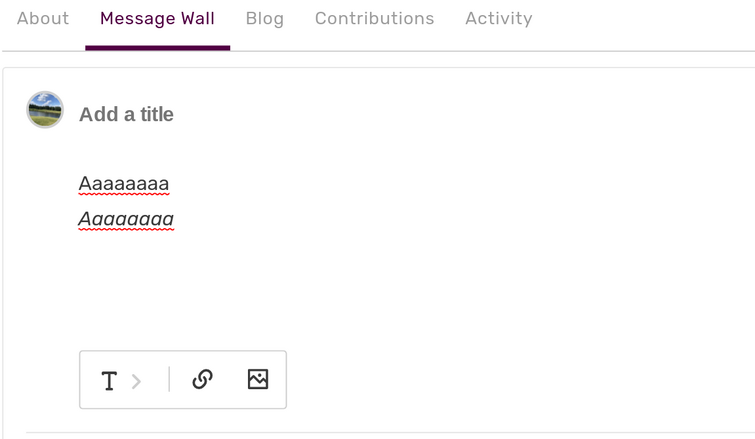Add an image using picture icon
The width and height of the screenshot is (755, 439).
(258, 379)
